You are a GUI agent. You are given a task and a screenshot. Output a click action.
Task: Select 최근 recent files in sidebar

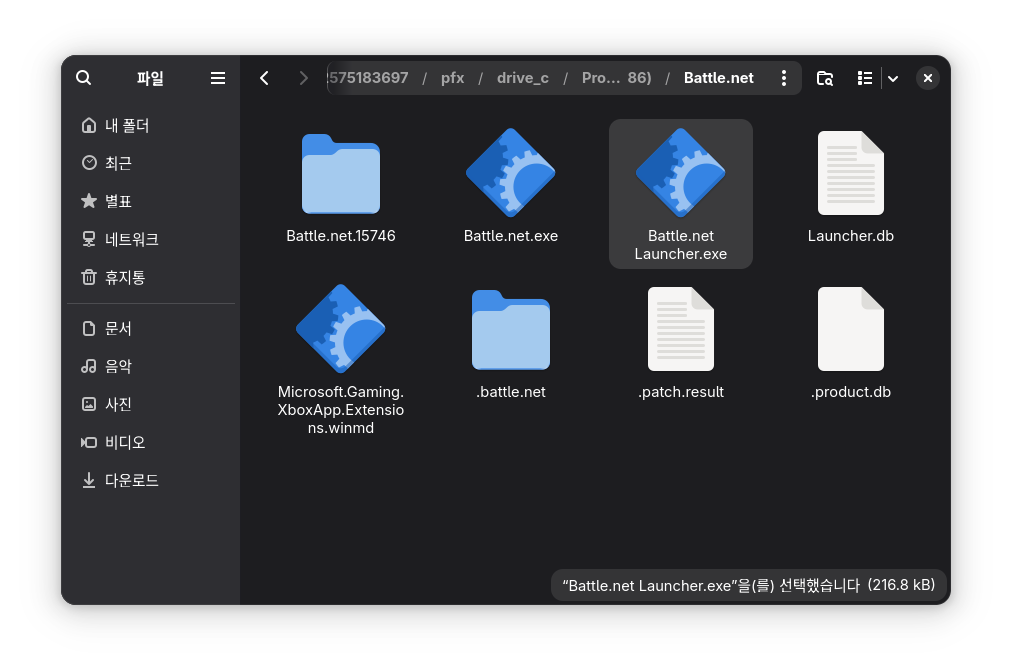click(118, 163)
